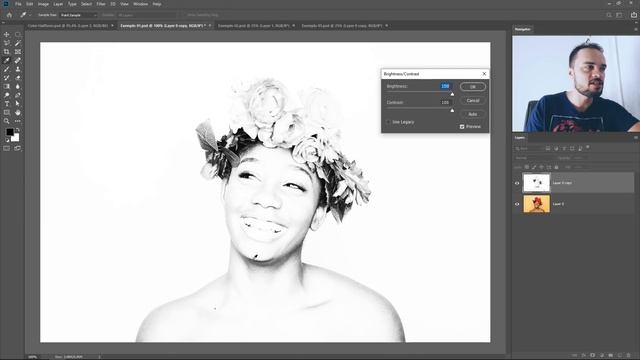Open the Layers panel menu
Viewport: 640px width, 360px height.
(636, 138)
